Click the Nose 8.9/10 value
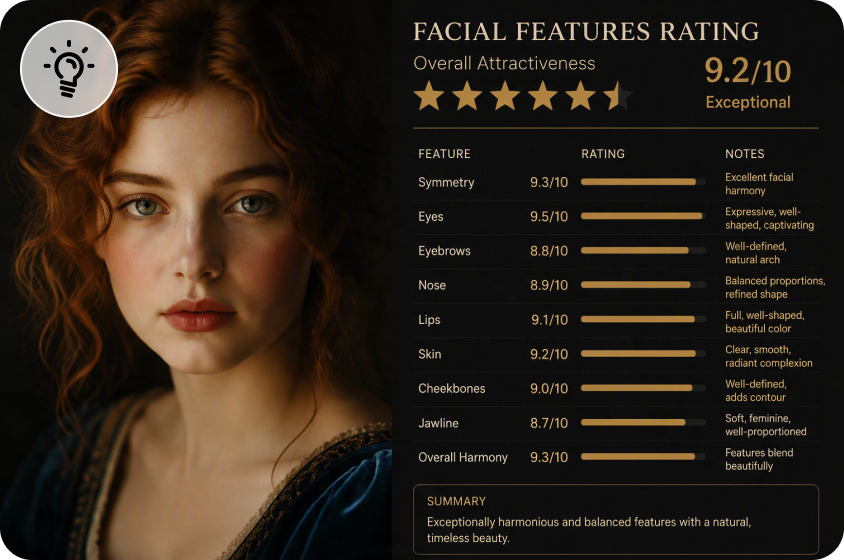This screenshot has width=844, height=560. click(548, 285)
